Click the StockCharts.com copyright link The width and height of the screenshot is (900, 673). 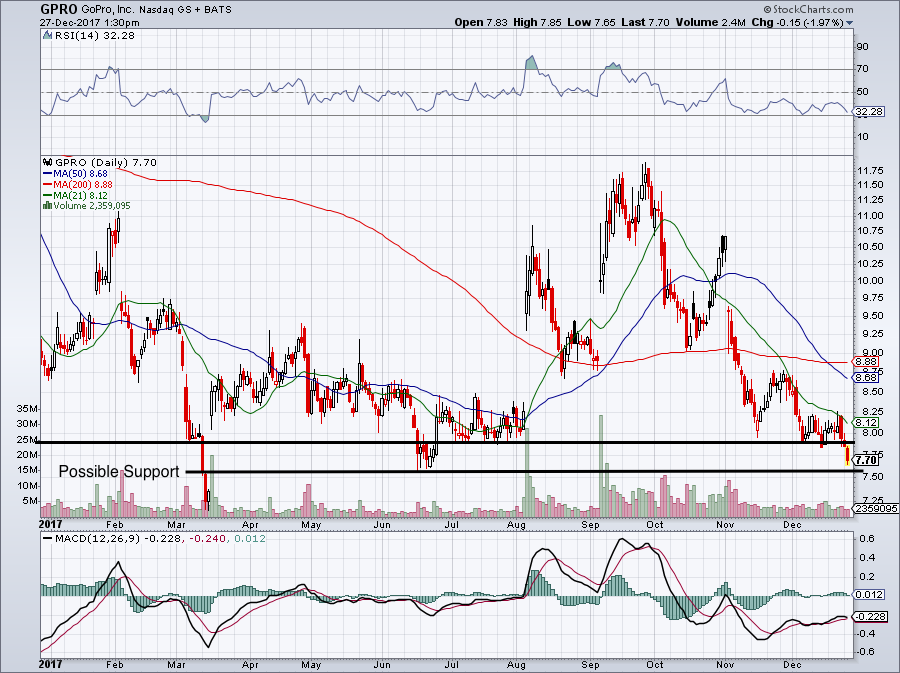tap(808, 10)
